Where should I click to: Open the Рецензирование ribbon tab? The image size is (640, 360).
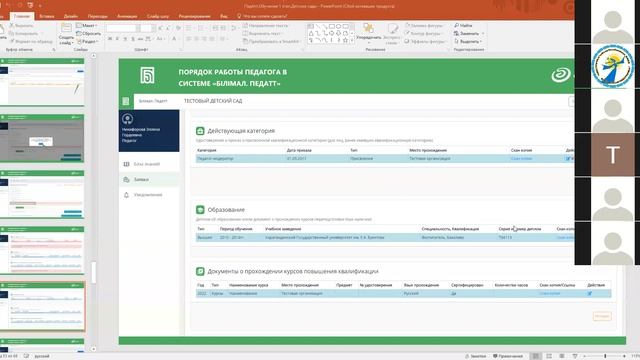(x=195, y=16)
